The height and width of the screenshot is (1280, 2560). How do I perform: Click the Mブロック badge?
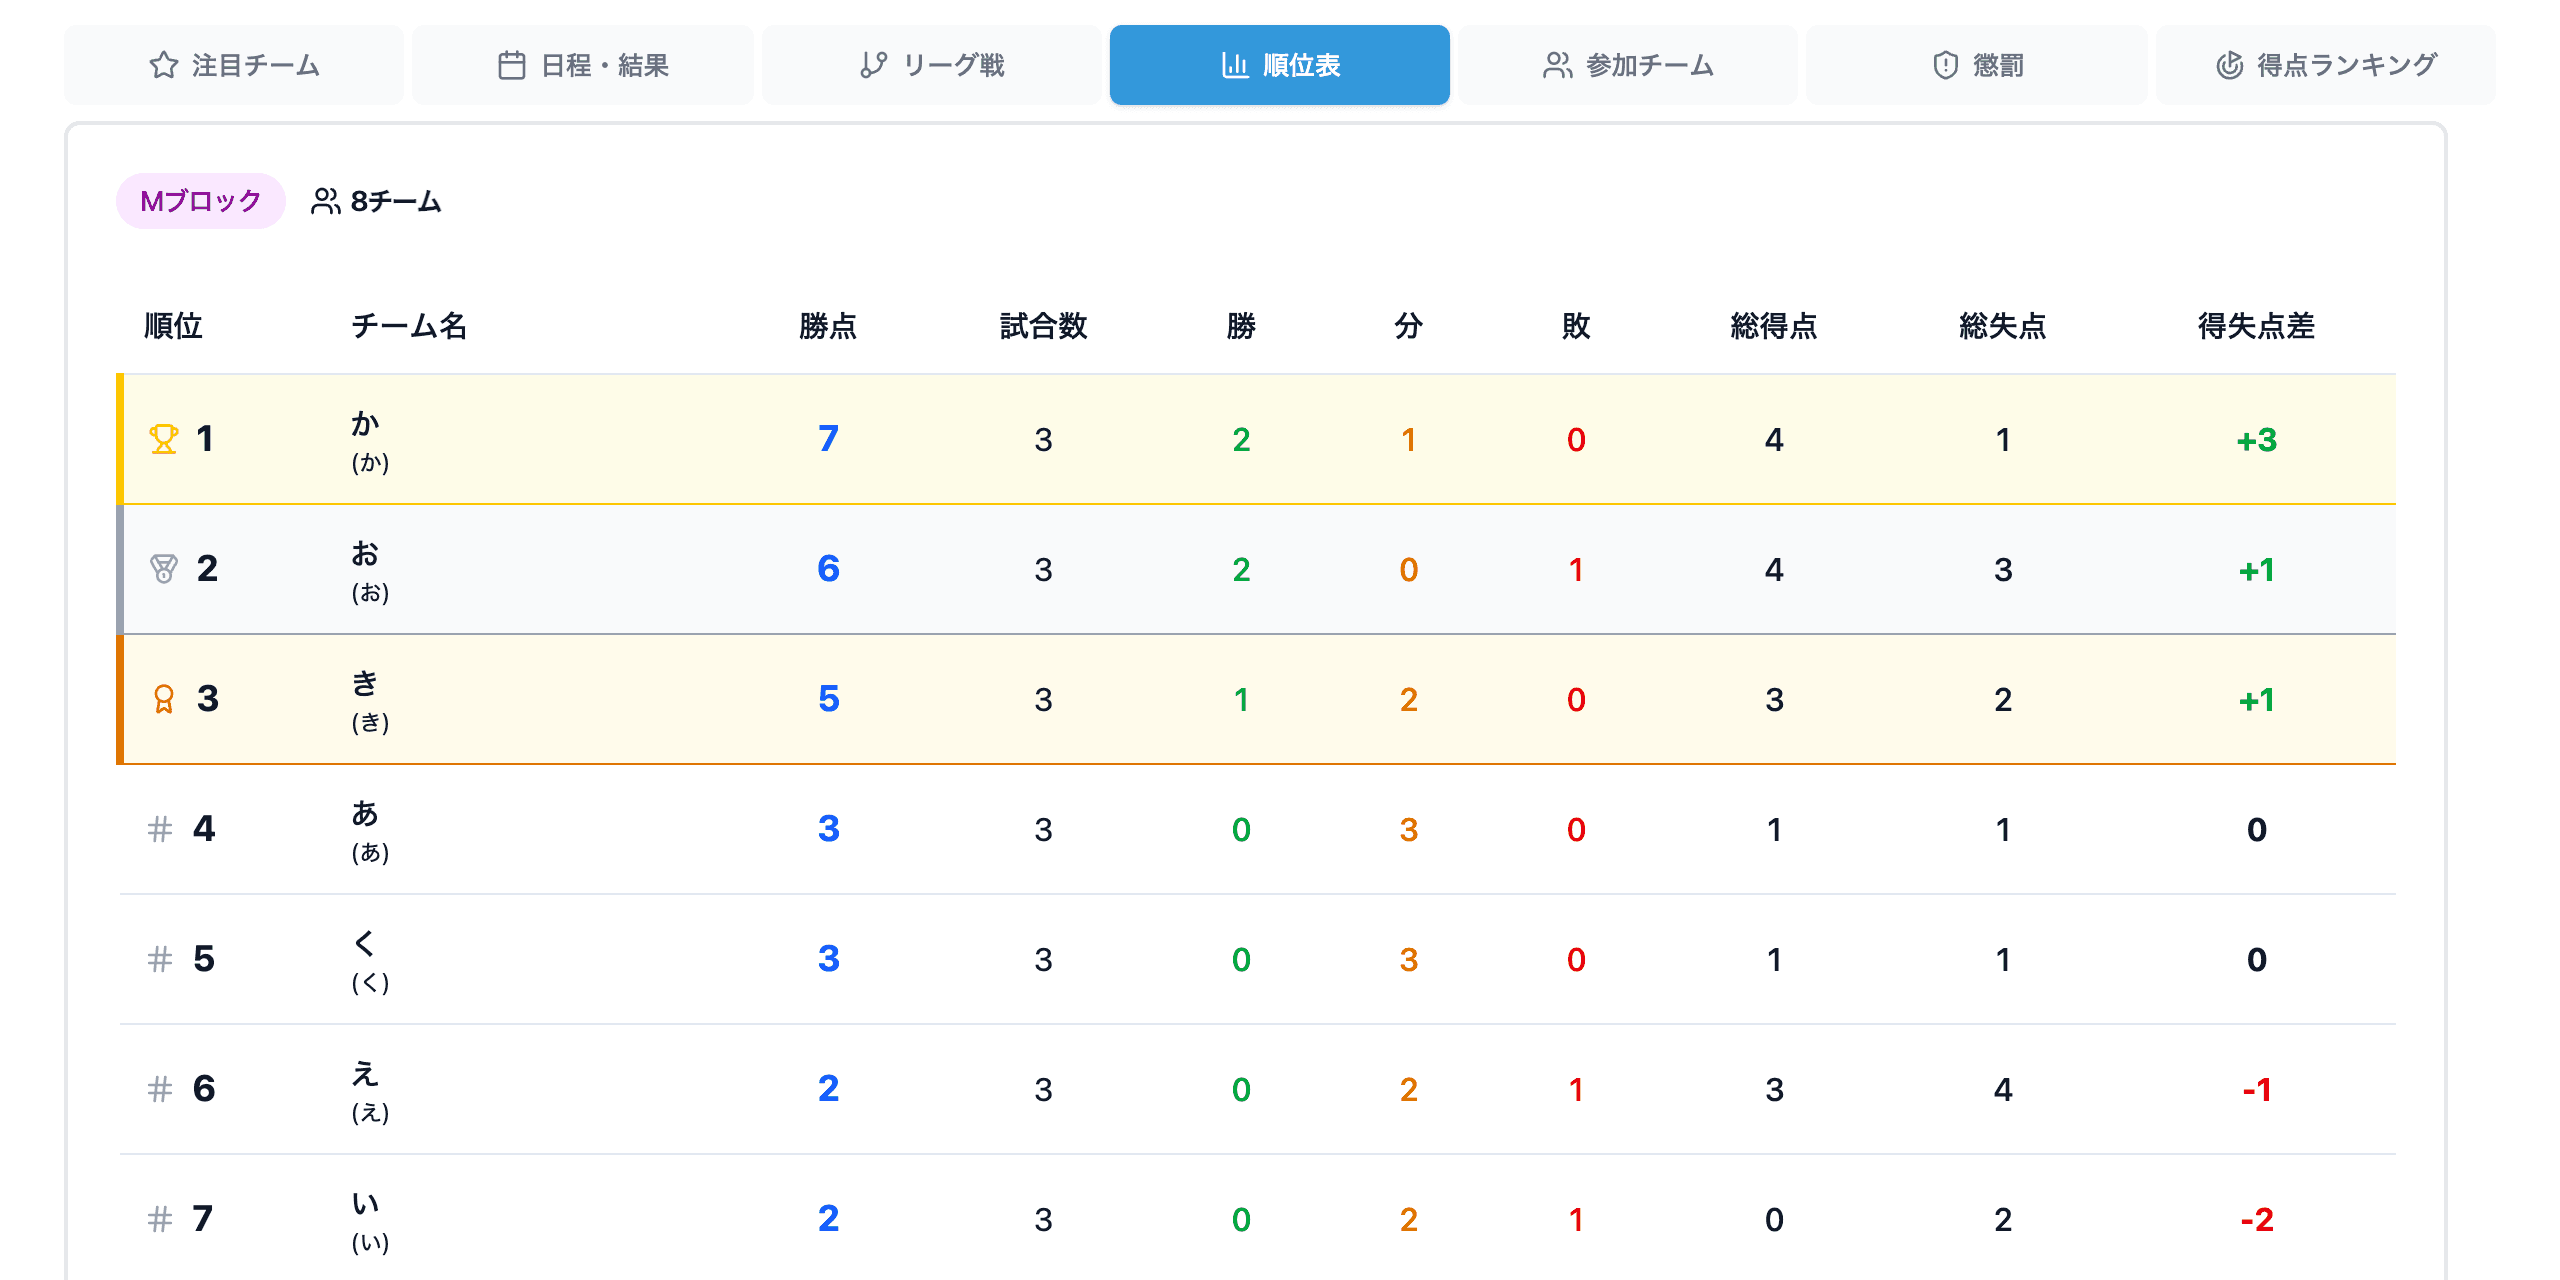(x=201, y=201)
